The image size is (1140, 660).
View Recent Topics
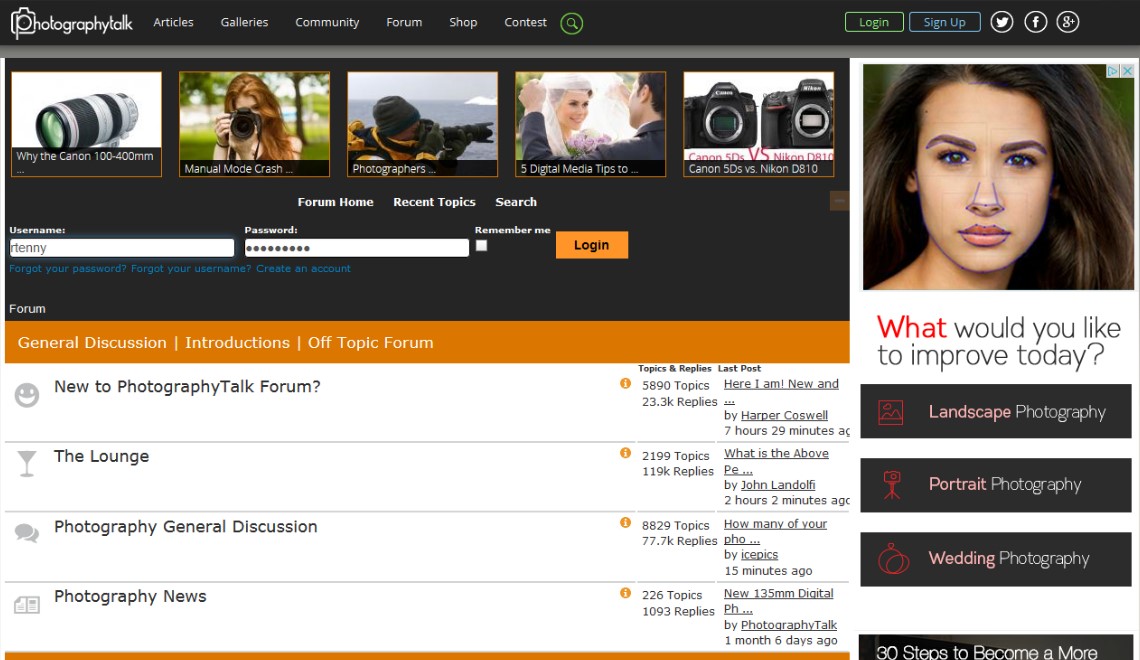click(434, 202)
